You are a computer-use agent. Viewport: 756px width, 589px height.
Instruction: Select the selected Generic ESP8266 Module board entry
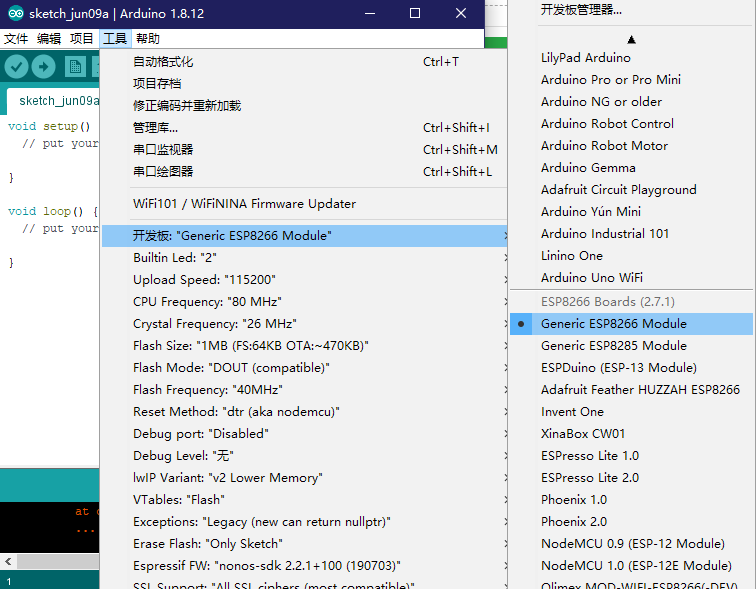(x=613, y=324)
